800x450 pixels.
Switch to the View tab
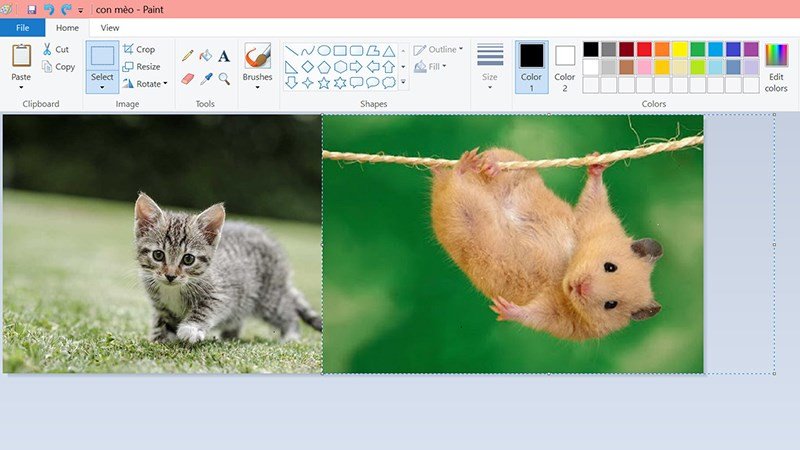point(110,28)
